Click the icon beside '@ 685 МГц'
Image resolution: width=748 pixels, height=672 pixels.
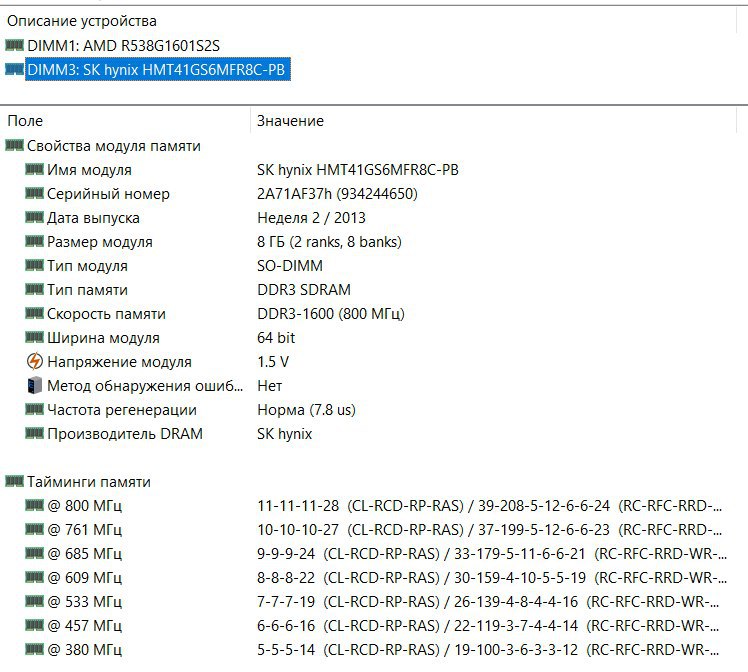[34, 553]
